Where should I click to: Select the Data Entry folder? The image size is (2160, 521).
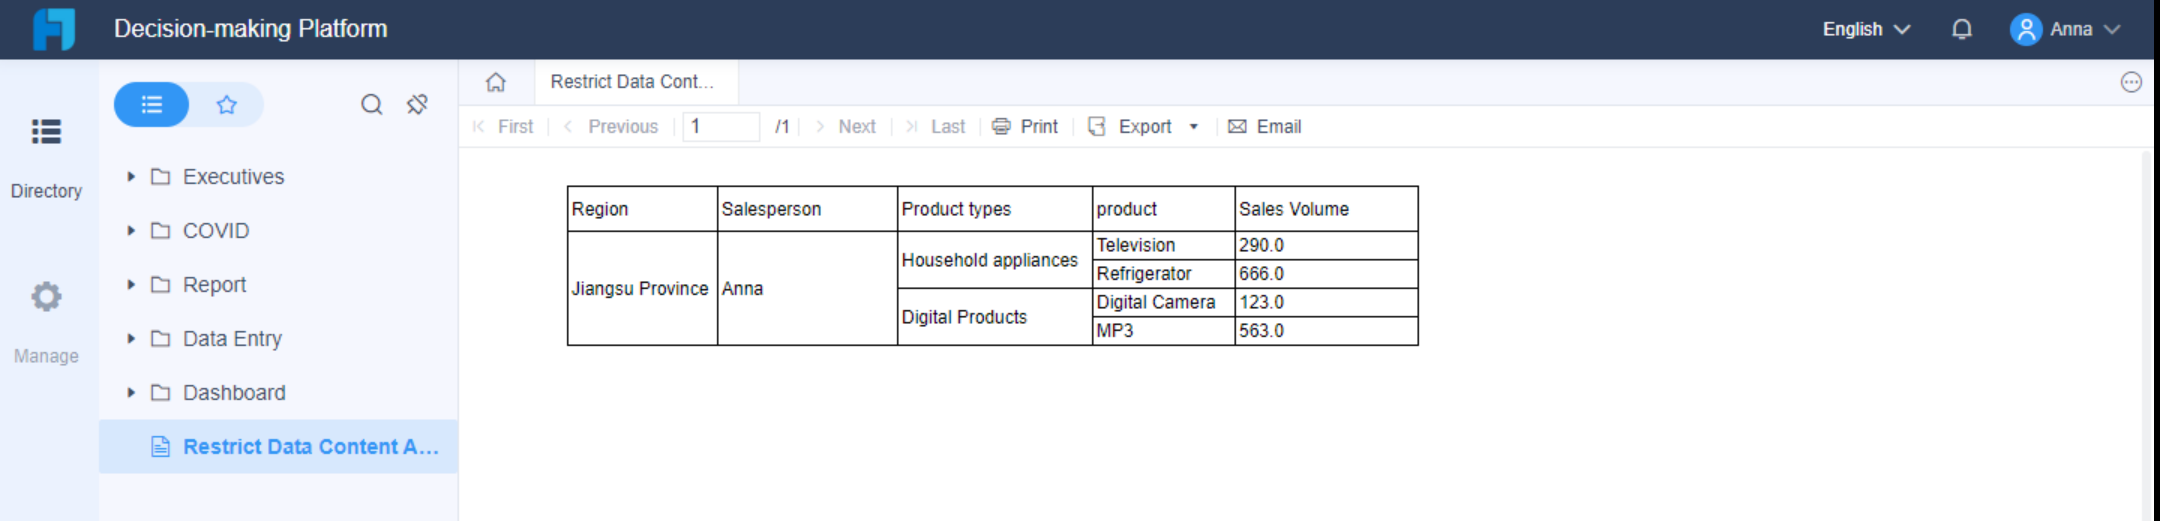coord(278,338)
